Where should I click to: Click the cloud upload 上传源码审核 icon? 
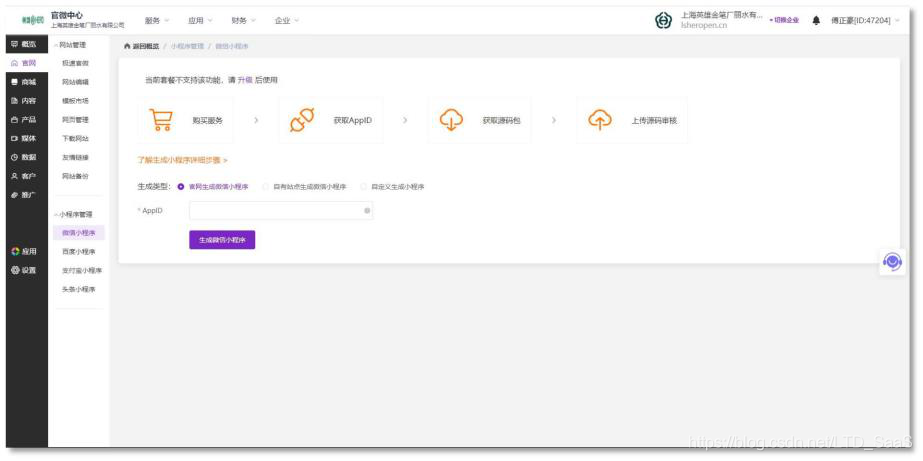pos(600,120)
